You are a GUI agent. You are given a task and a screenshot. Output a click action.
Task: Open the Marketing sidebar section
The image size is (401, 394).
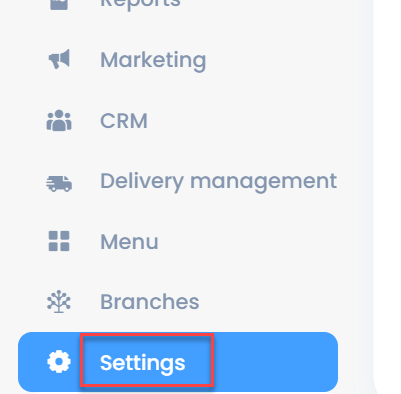153,60
